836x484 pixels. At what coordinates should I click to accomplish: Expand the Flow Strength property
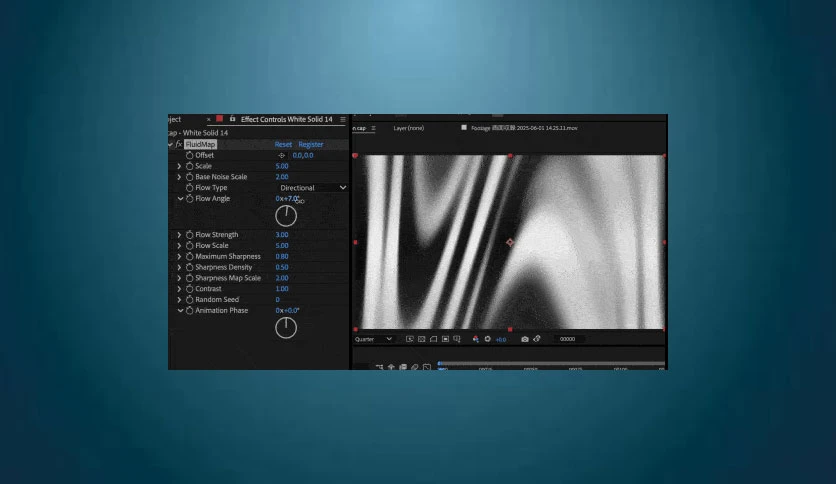click(x=179, y=235)
